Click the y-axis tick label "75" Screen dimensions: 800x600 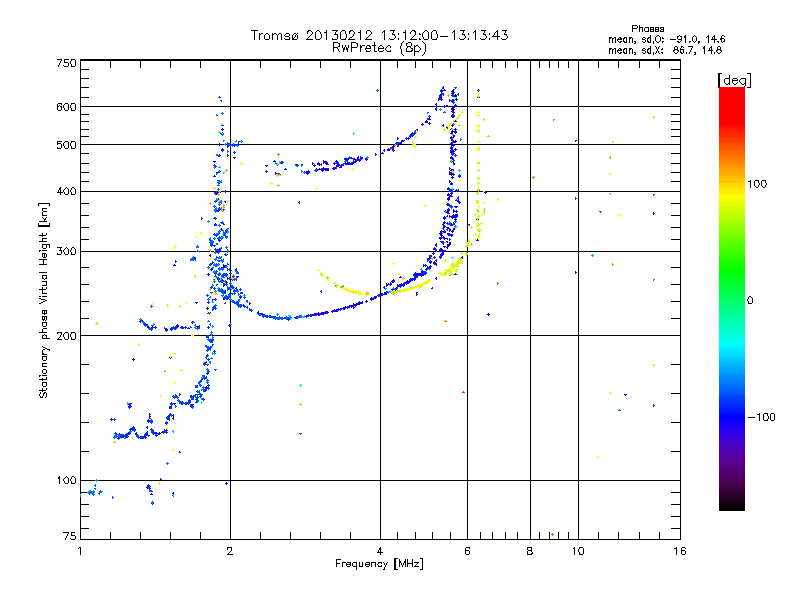(70, 536)
